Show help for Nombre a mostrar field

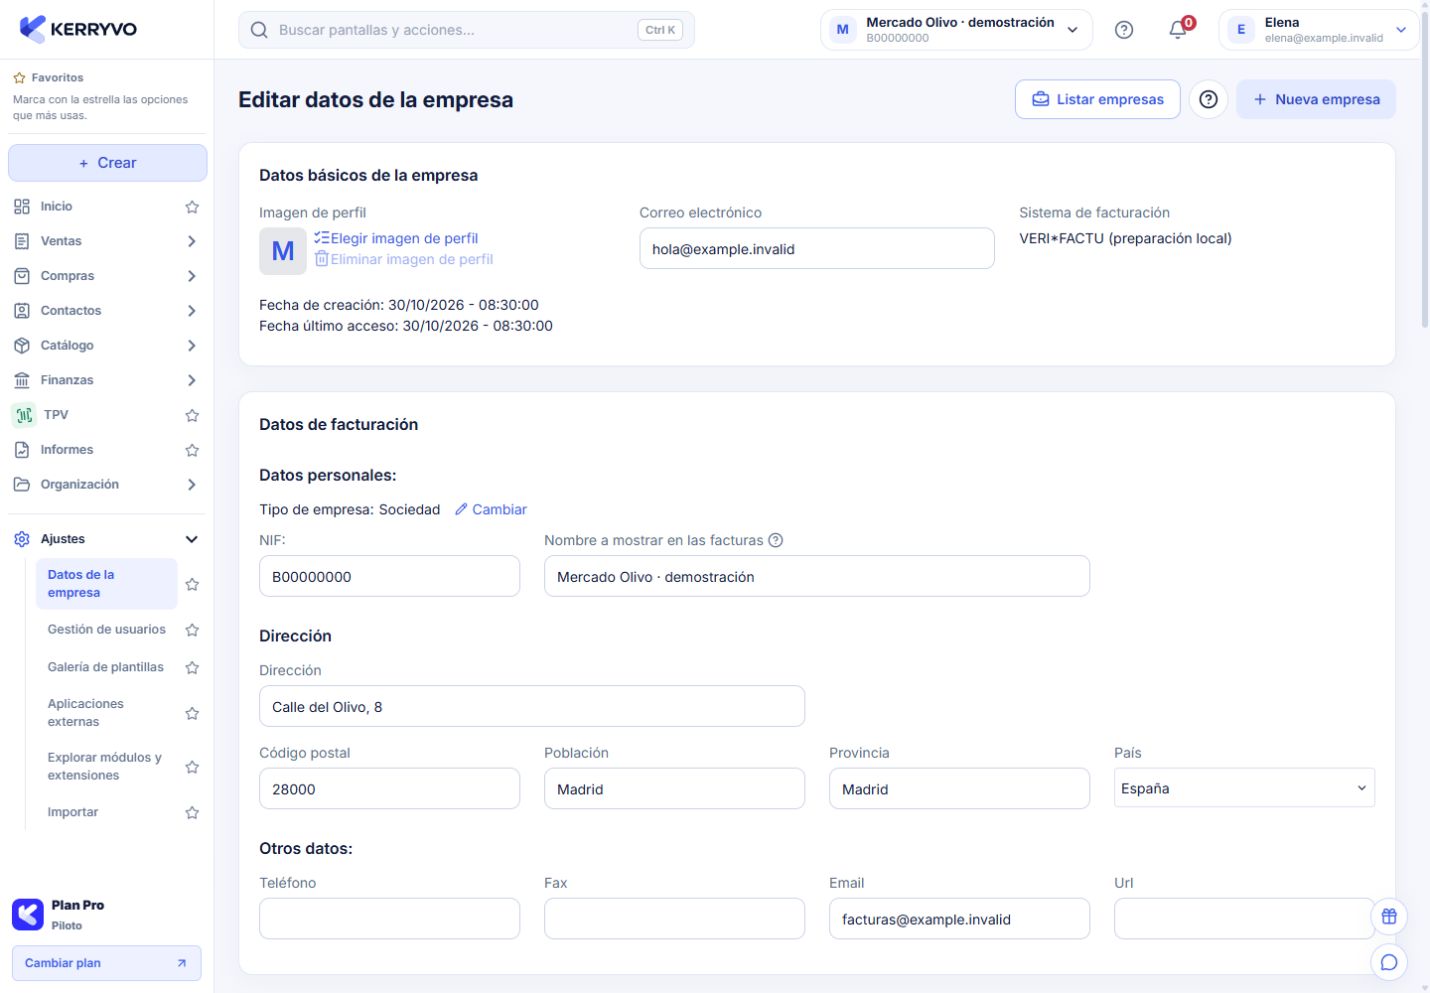coord(775,540)
